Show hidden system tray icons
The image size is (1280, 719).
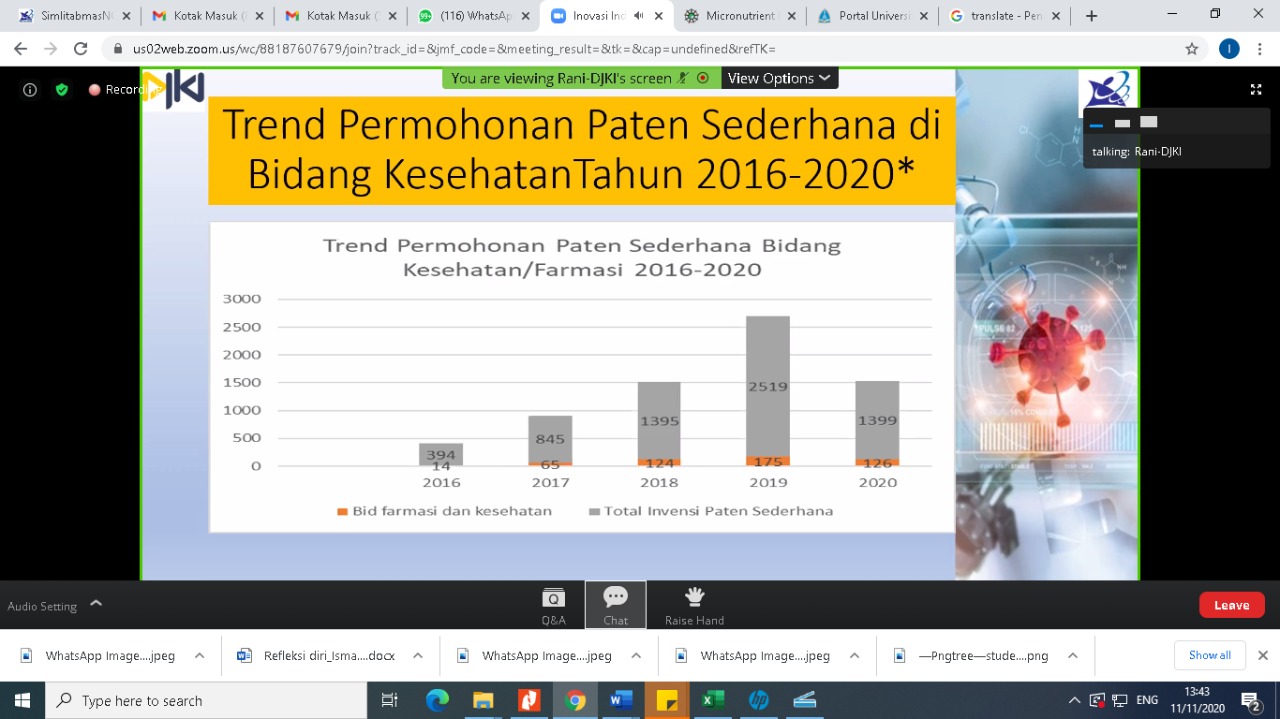coord(1074,700)
